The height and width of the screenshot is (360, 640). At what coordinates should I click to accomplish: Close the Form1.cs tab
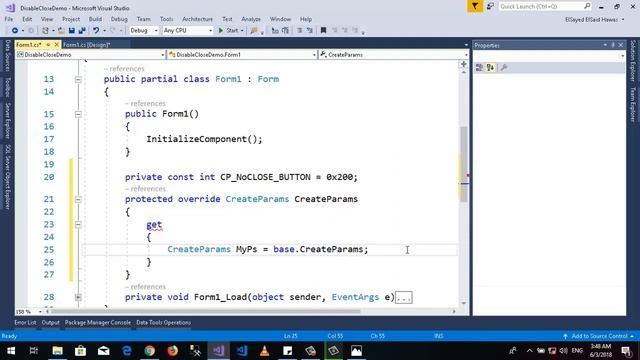[x=56, y=44]
